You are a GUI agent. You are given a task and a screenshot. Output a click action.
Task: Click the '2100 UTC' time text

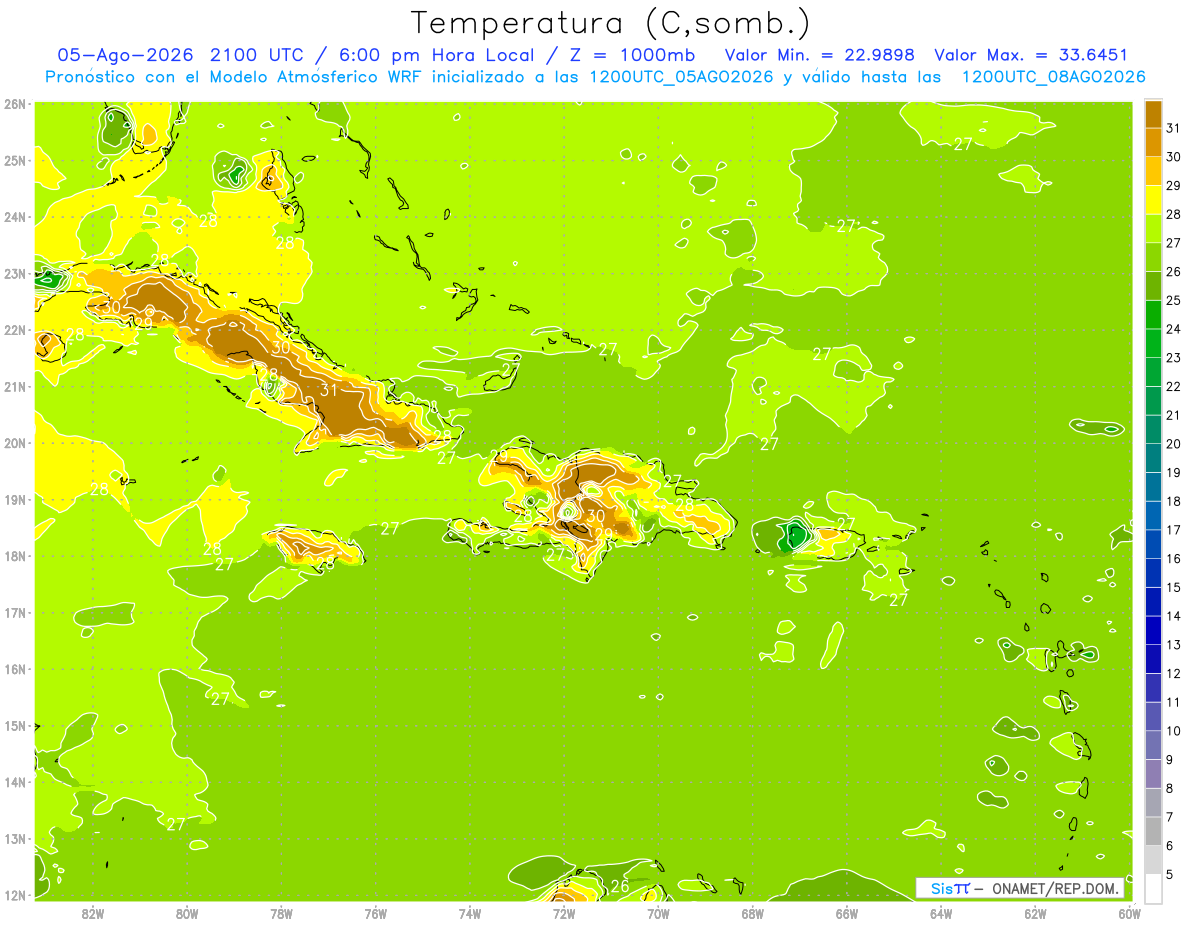(257, 55)
